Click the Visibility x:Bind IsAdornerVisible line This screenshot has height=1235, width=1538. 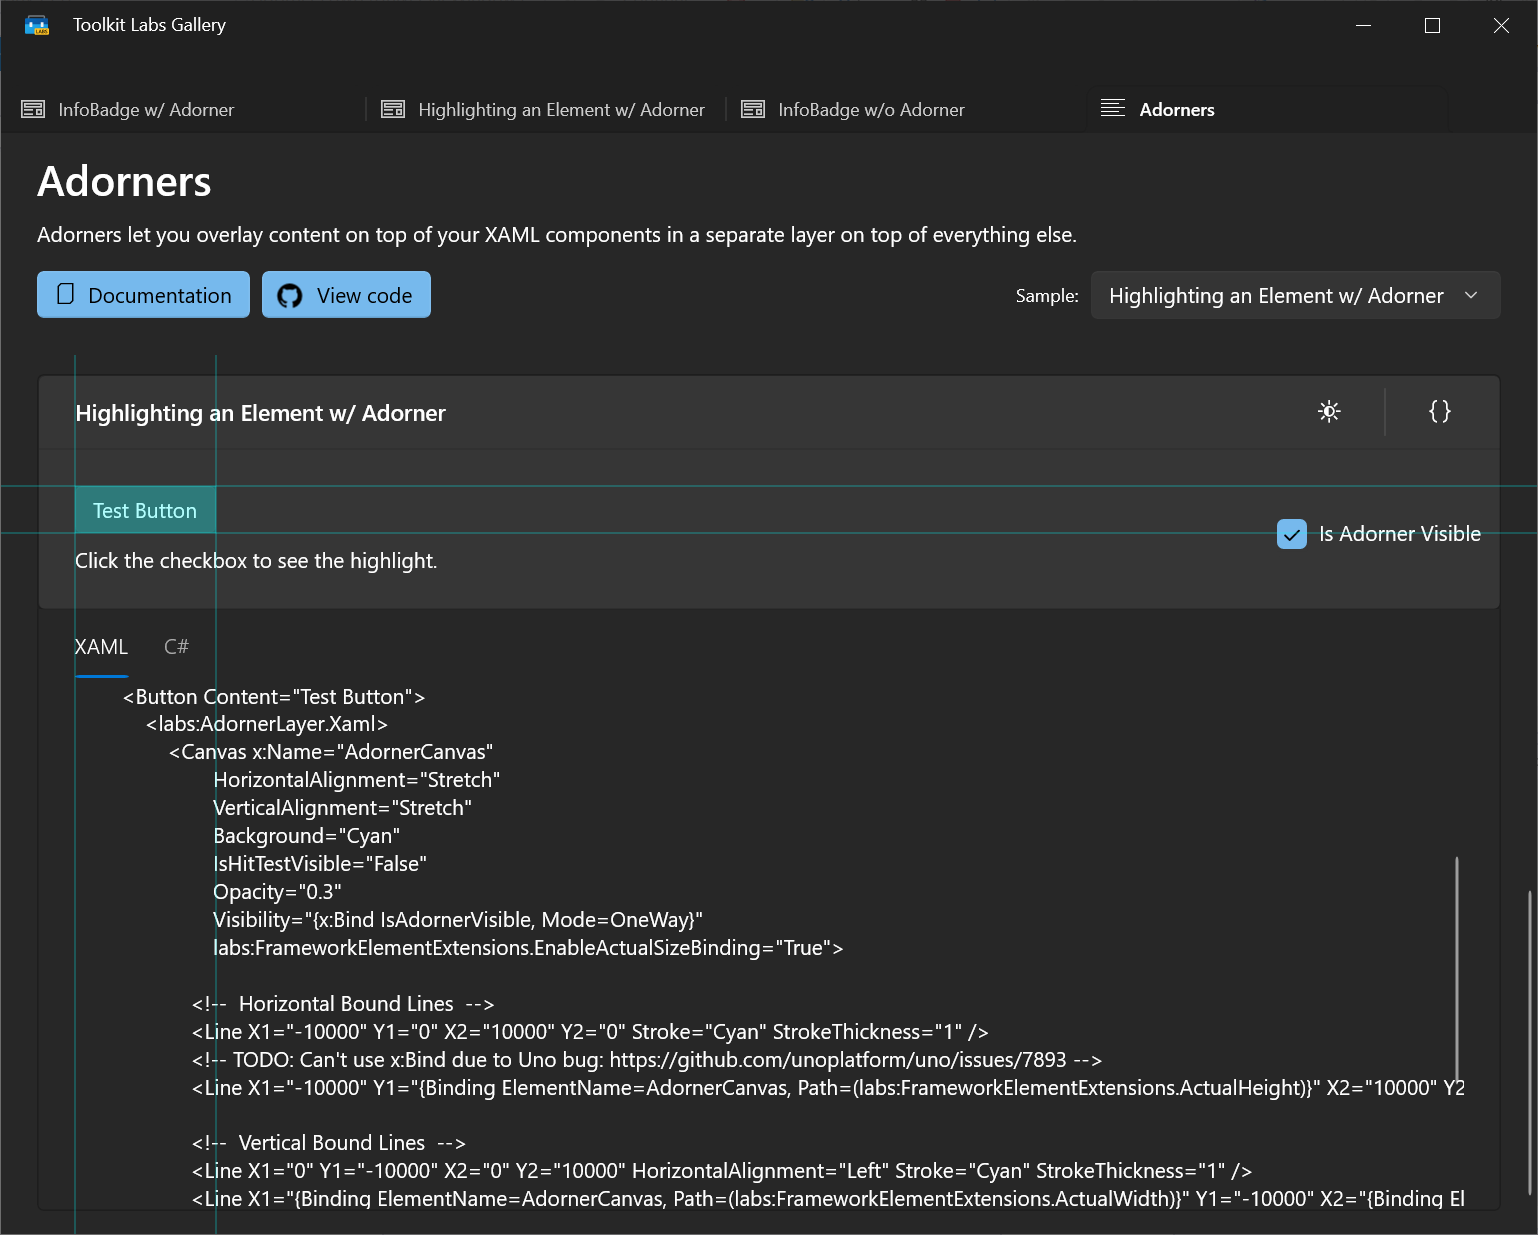click(458, 920)
